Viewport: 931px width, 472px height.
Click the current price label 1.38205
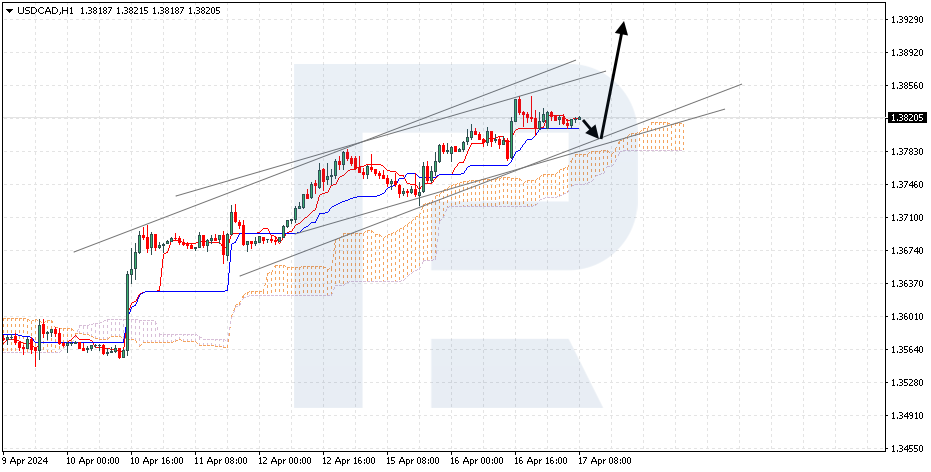click(908, 118)
